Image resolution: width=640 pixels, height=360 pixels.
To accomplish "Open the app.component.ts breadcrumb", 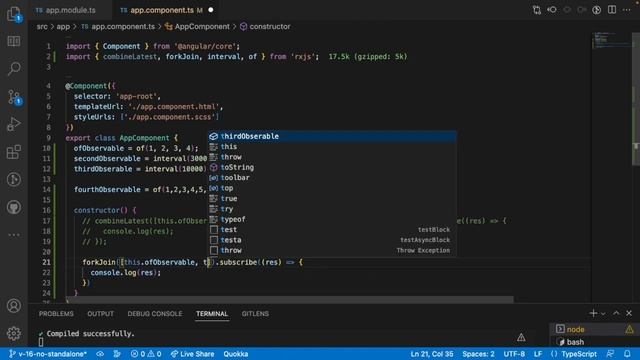I will 118,27.
